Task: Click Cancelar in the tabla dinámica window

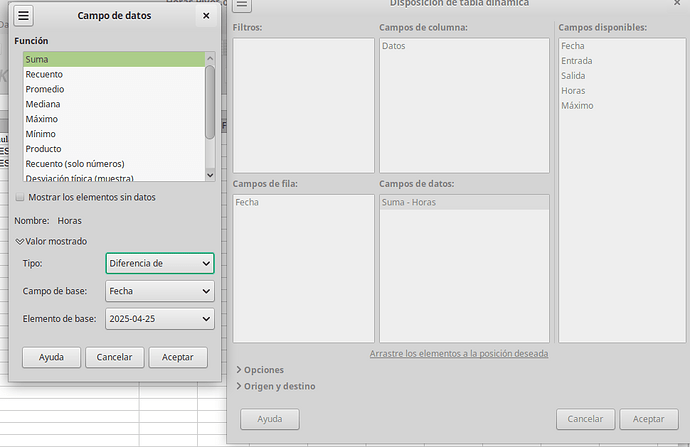Action: pyautogui.click(x=585, y=419)
